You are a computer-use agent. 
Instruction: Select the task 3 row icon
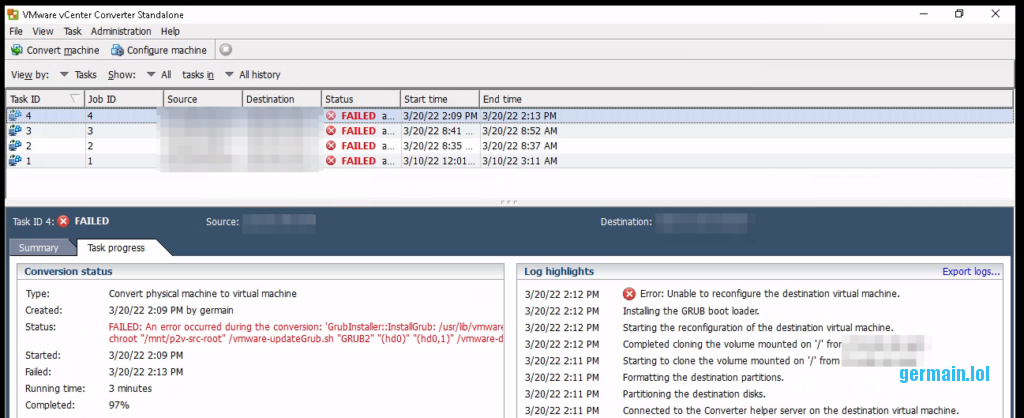pyautogui.click(x=15, y=131)
